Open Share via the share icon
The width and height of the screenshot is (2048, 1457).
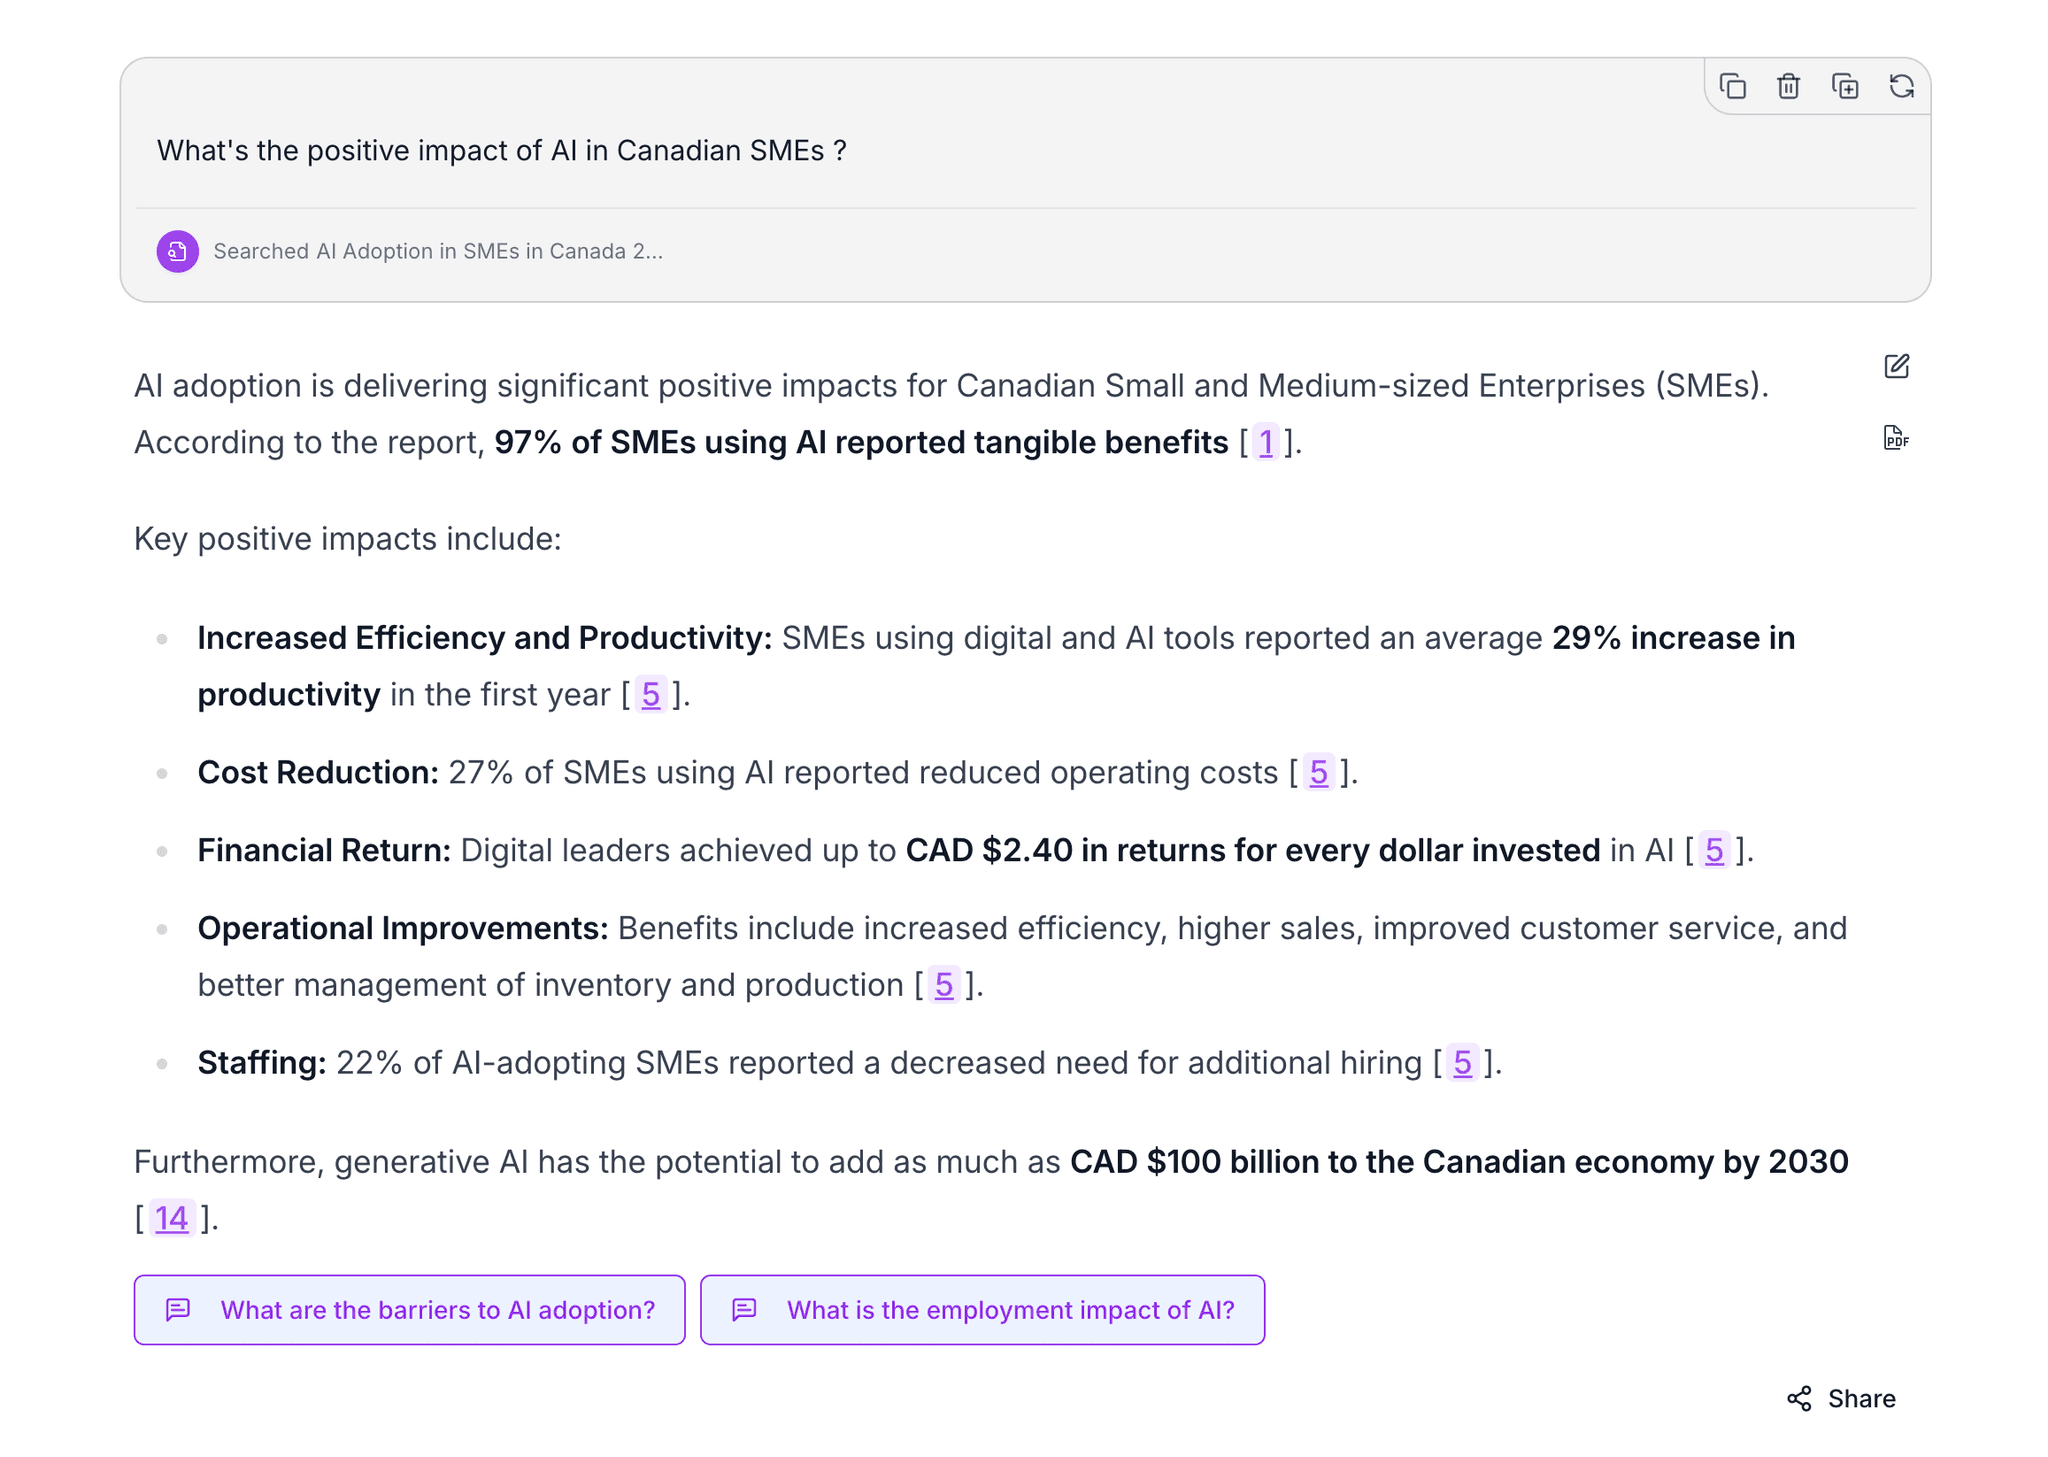(x=1800, y=1399)
